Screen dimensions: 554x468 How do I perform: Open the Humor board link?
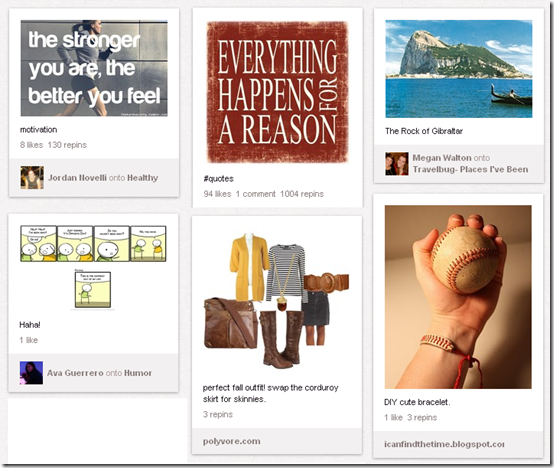(138, 373)
